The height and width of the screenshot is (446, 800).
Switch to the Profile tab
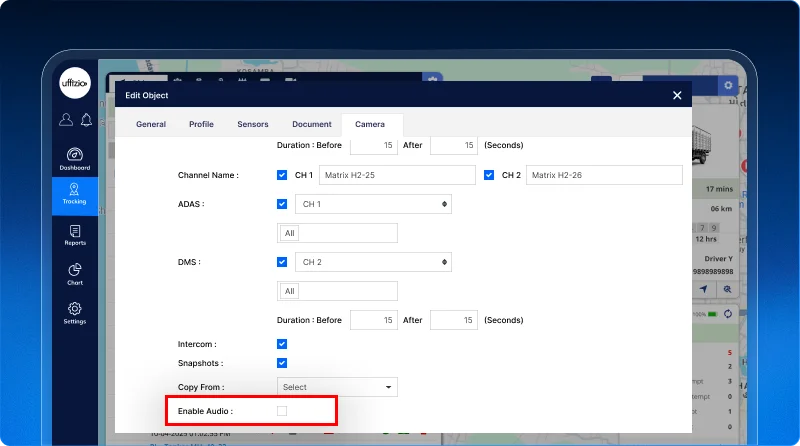[201, 124]
